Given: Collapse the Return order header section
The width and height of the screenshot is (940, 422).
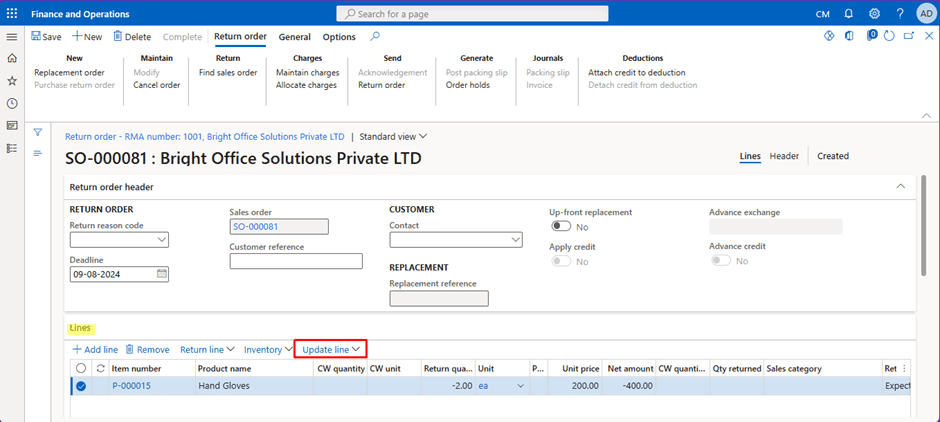Looking at the screenshot, I should [900, 186].
